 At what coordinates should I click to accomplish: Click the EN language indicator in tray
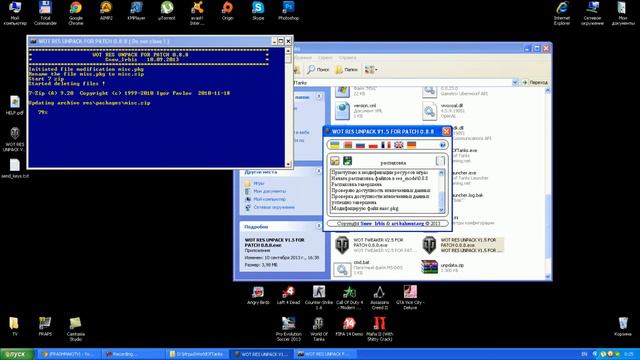[x=584, y=354]
